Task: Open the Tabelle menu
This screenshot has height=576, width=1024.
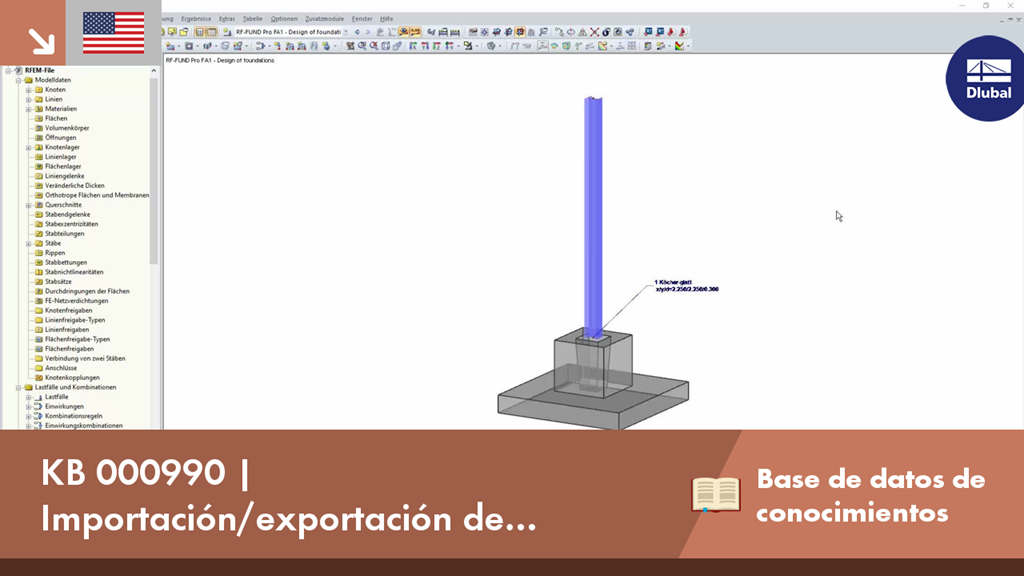Action: pos(252,19)
